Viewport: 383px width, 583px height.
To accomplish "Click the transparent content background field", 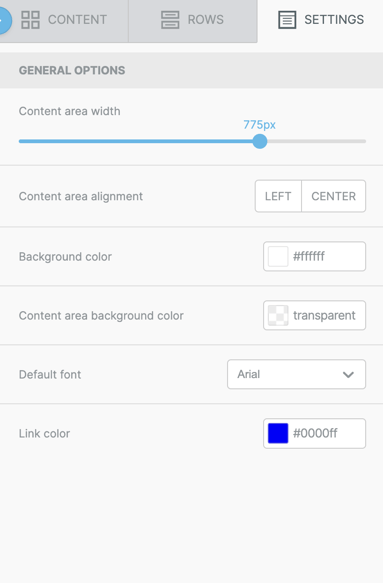I will (x=315, y=315).
